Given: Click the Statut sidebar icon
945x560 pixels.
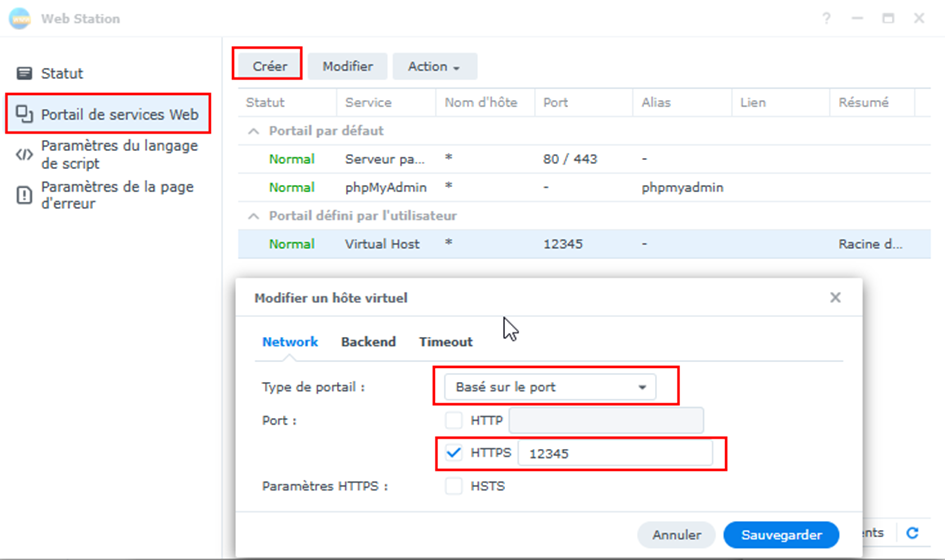Looking at the screenshot, I should click(x=25, y=74).
